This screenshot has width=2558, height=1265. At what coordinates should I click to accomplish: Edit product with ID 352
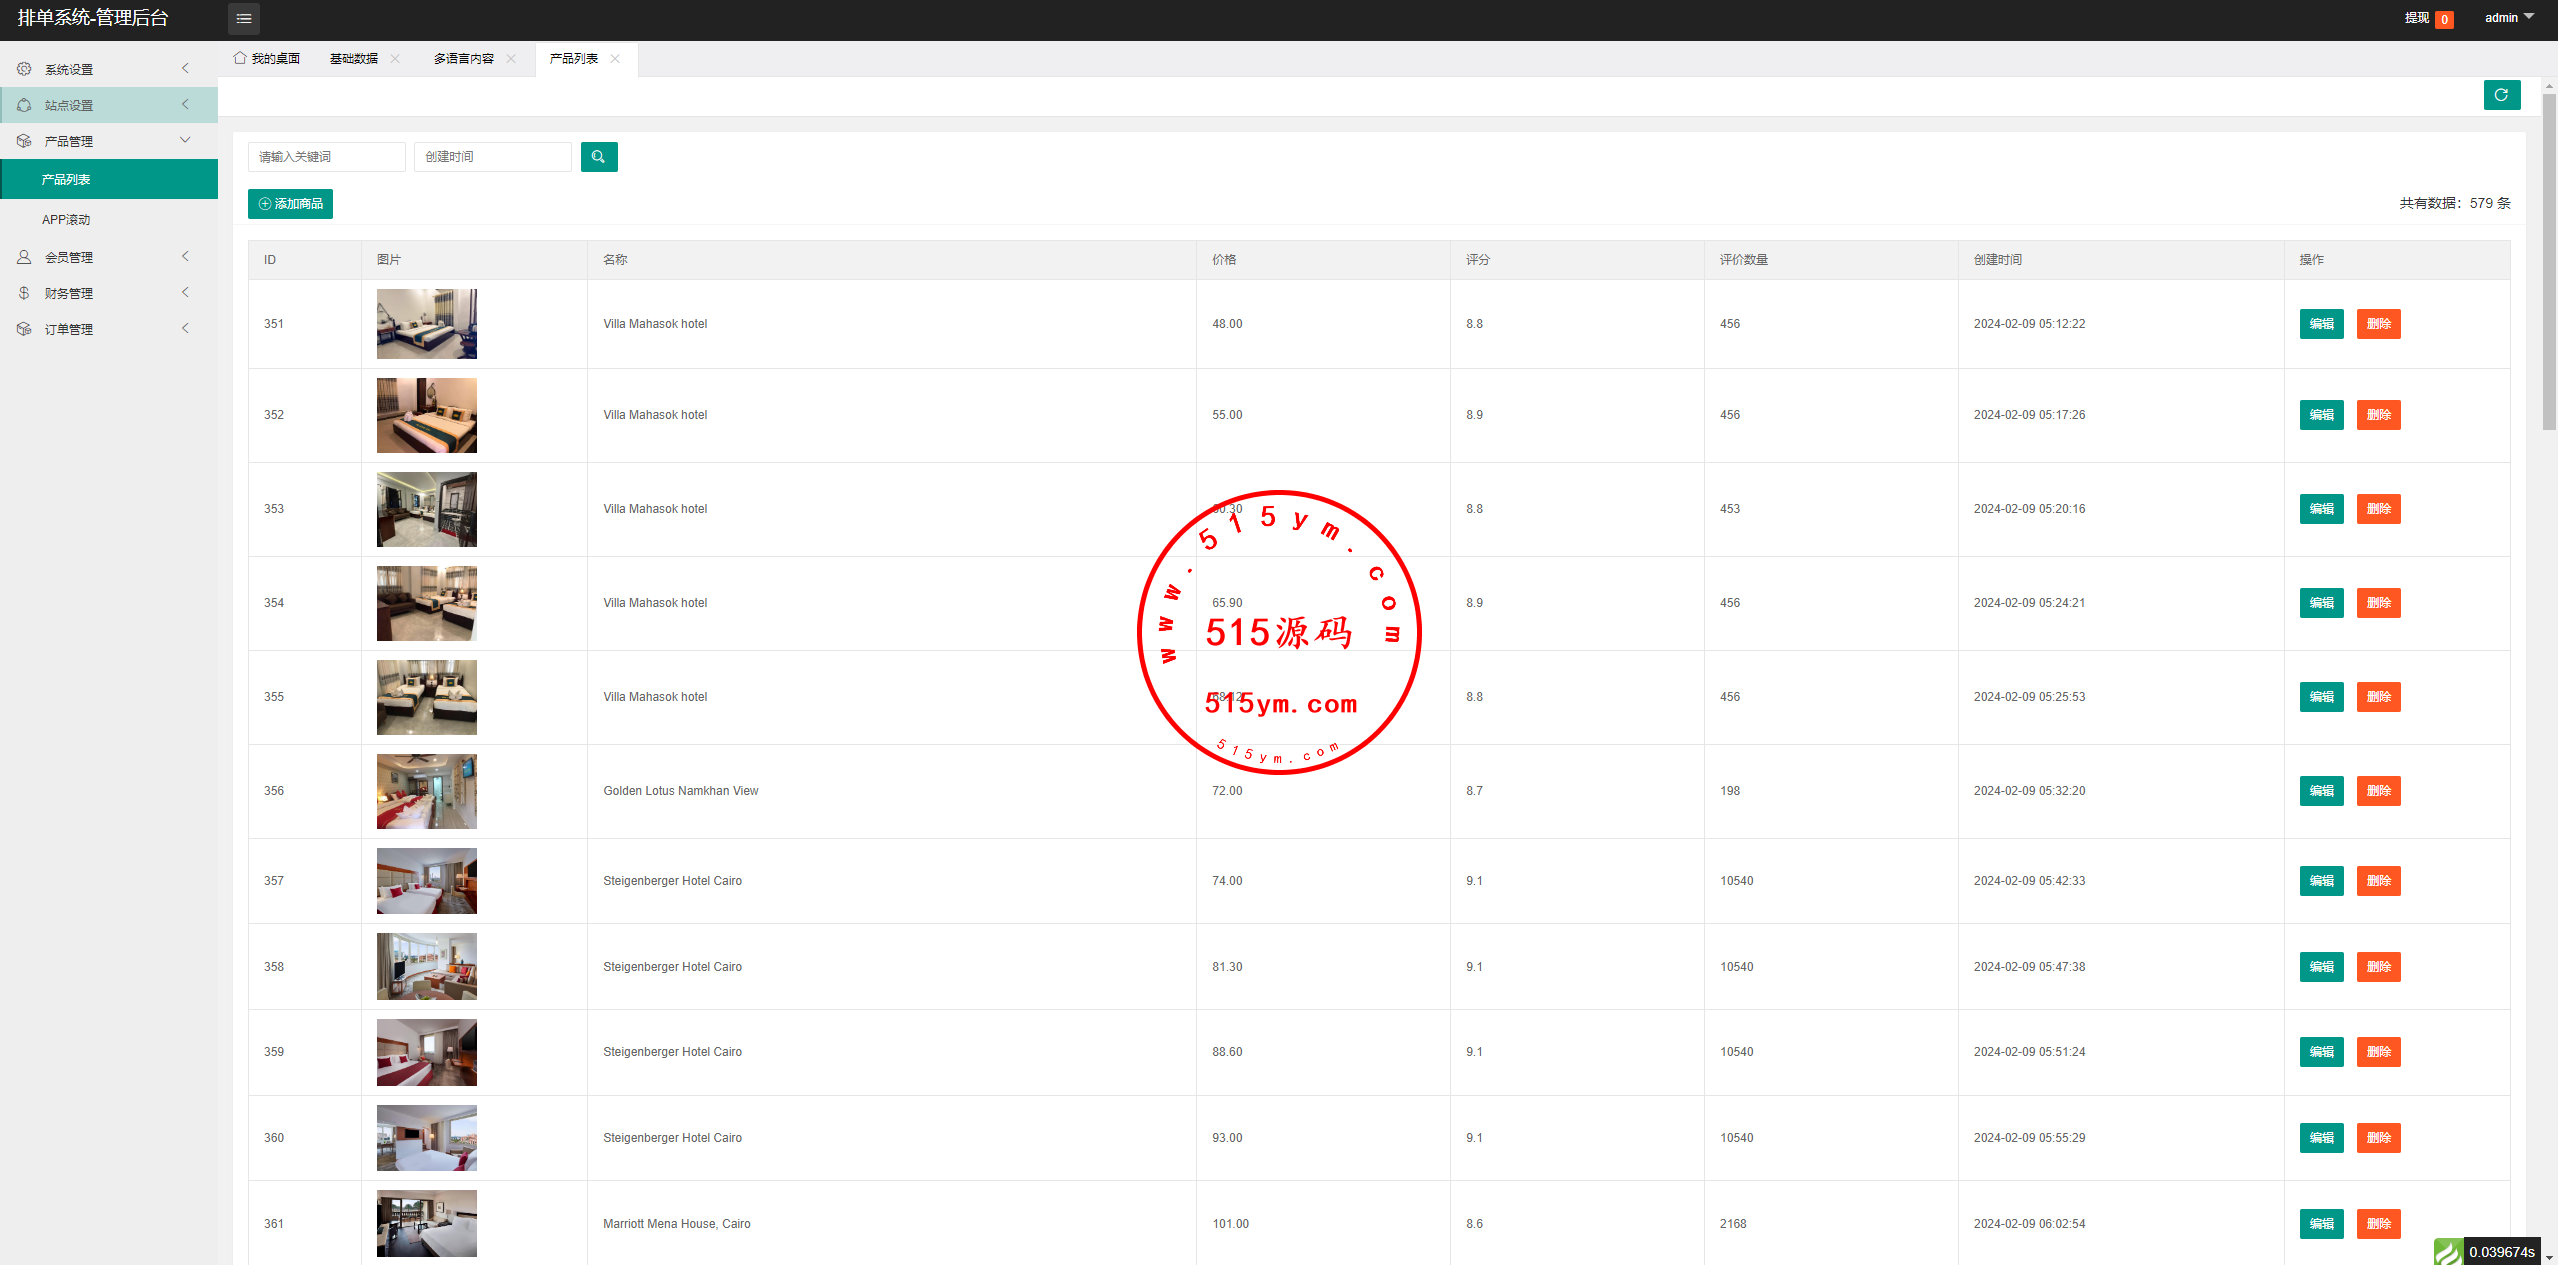[x=2321, y=415]
